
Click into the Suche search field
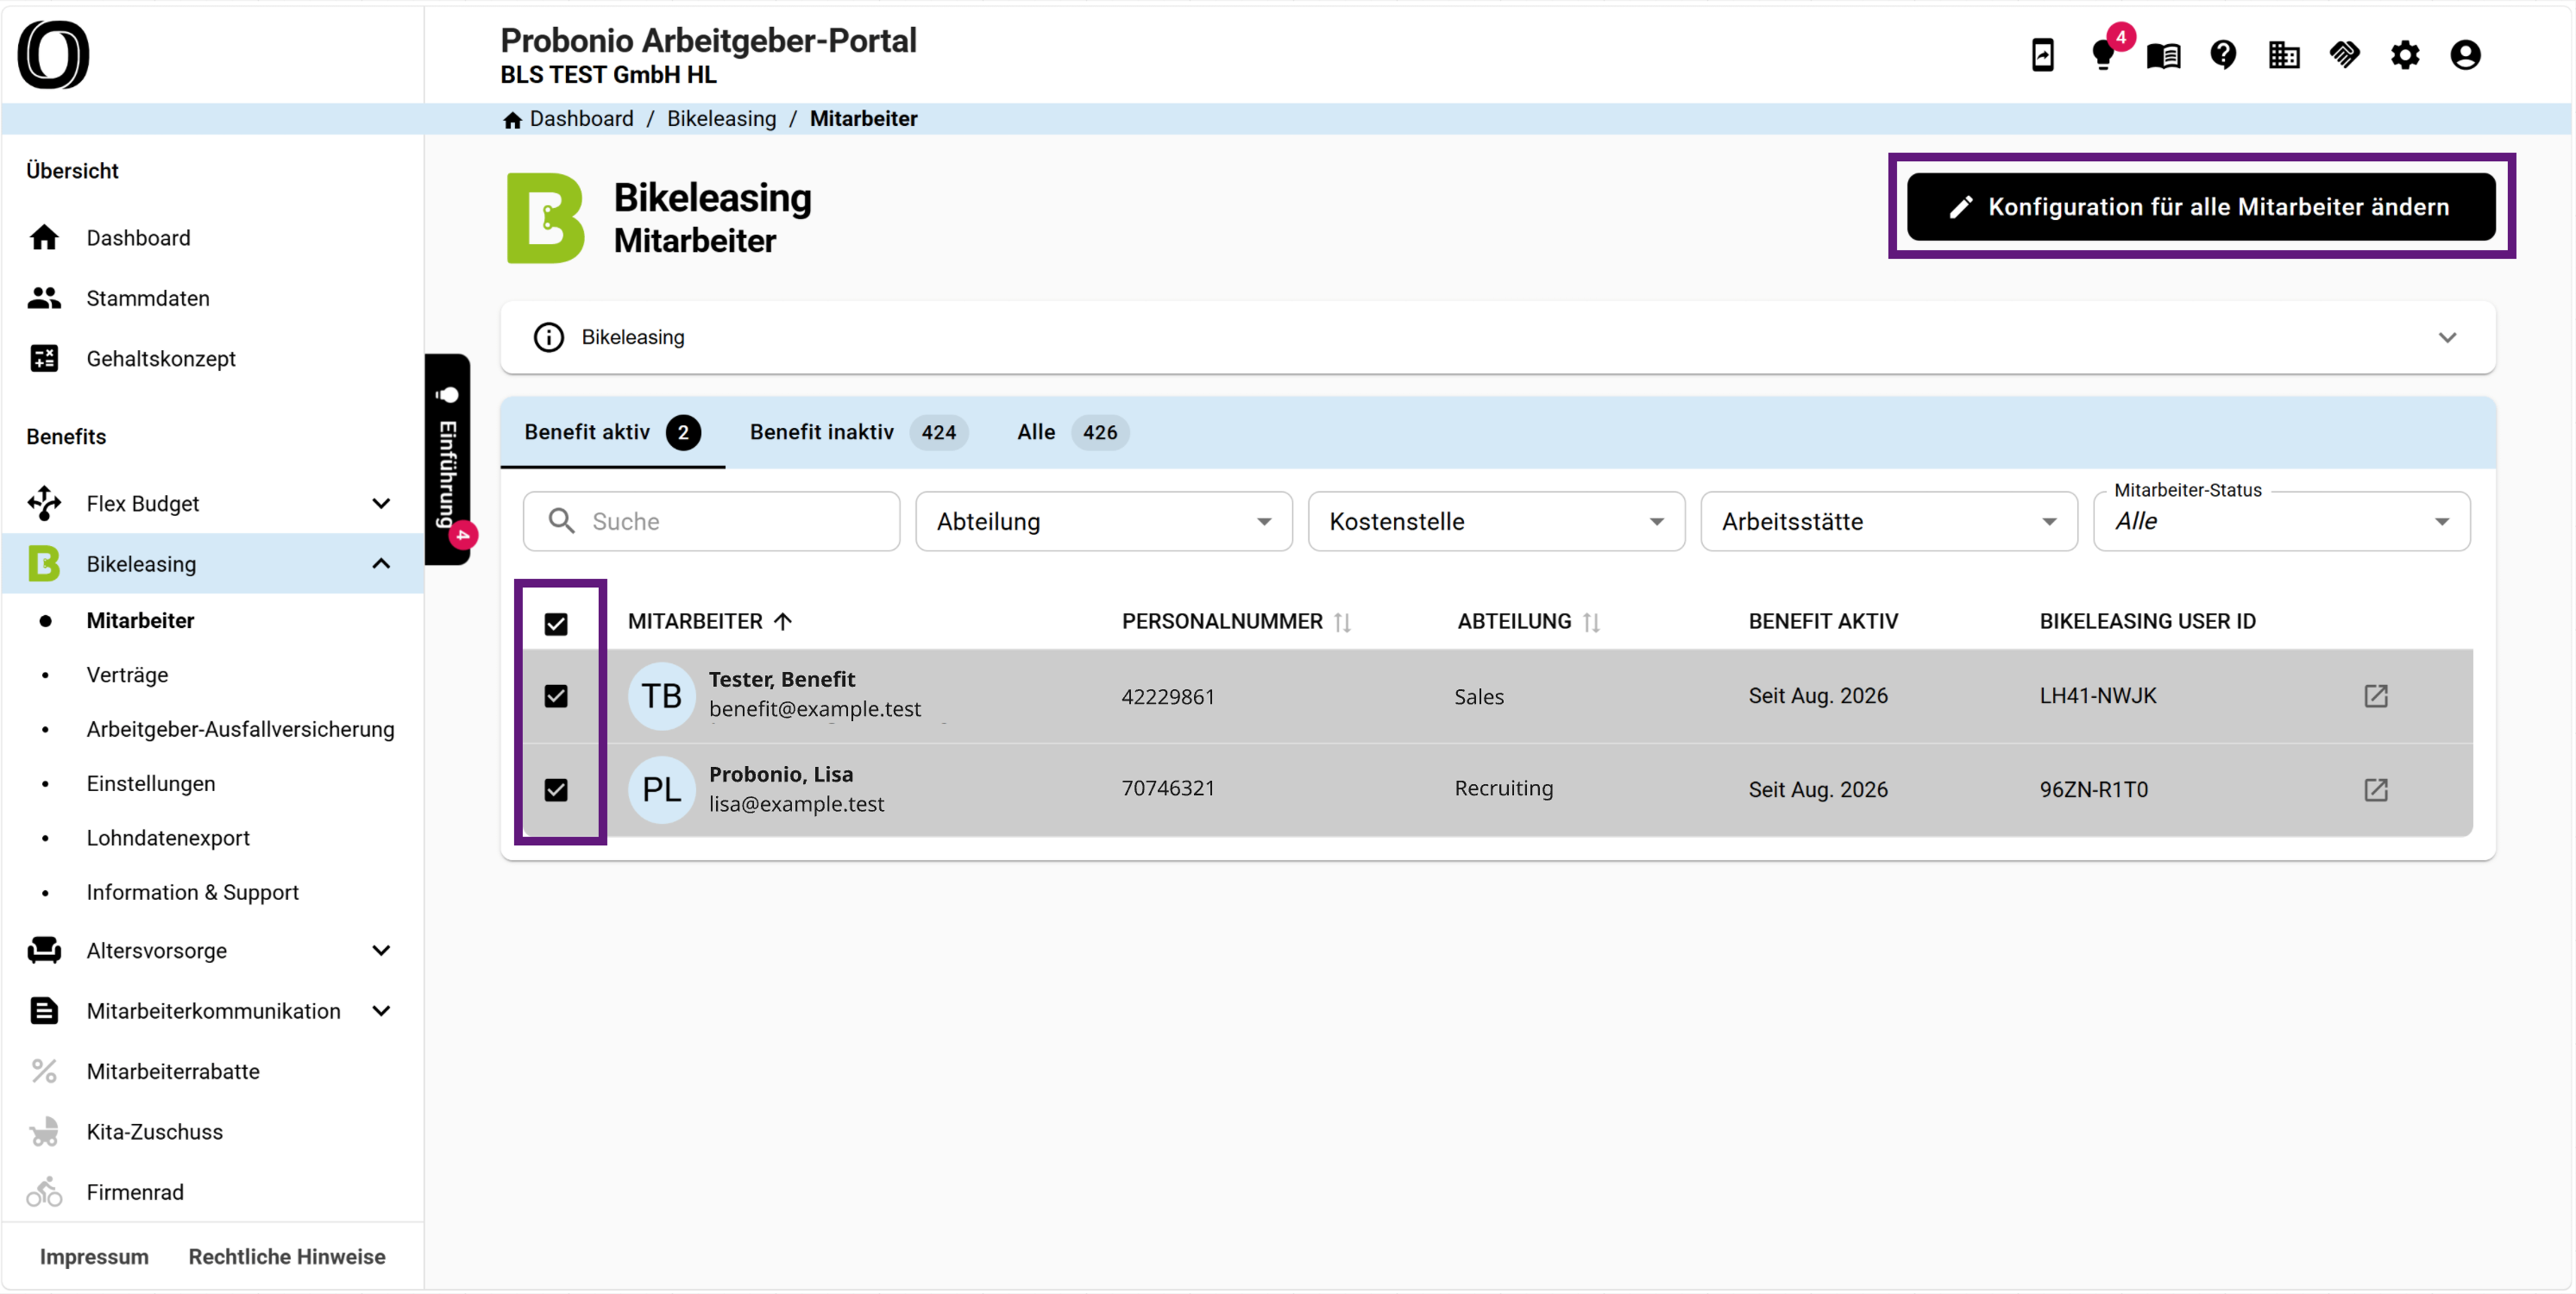pos(711,521)
